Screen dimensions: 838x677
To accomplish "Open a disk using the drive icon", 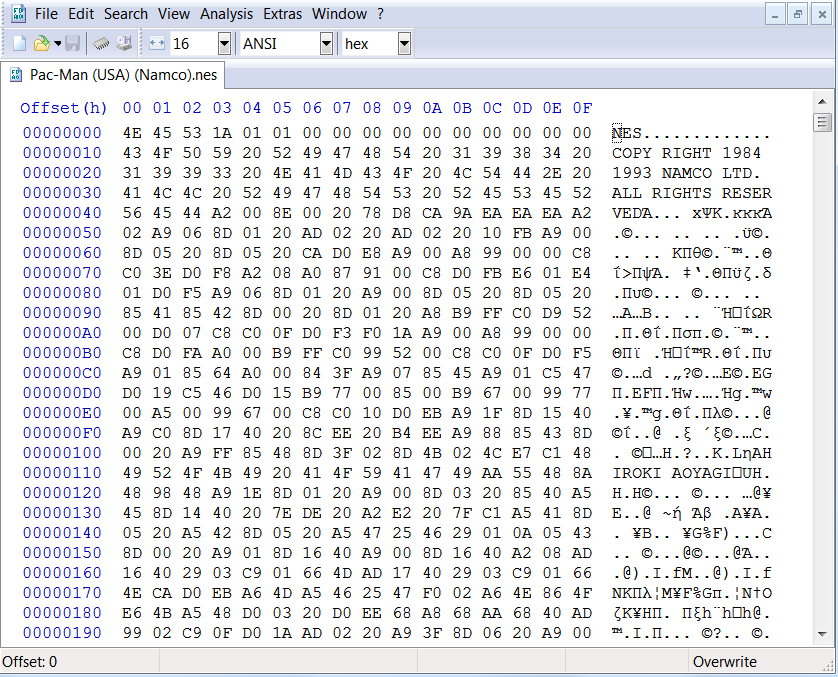I will tap(124, 43).
